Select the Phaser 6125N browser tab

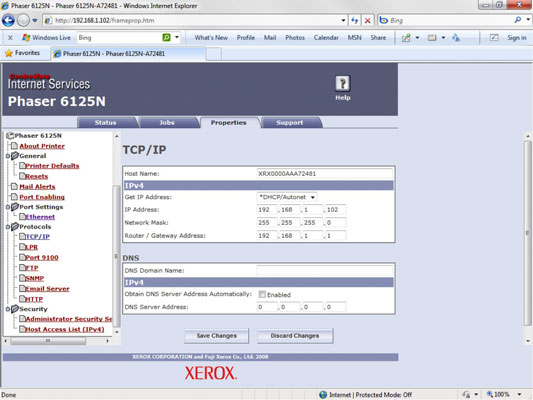point(128,54)
